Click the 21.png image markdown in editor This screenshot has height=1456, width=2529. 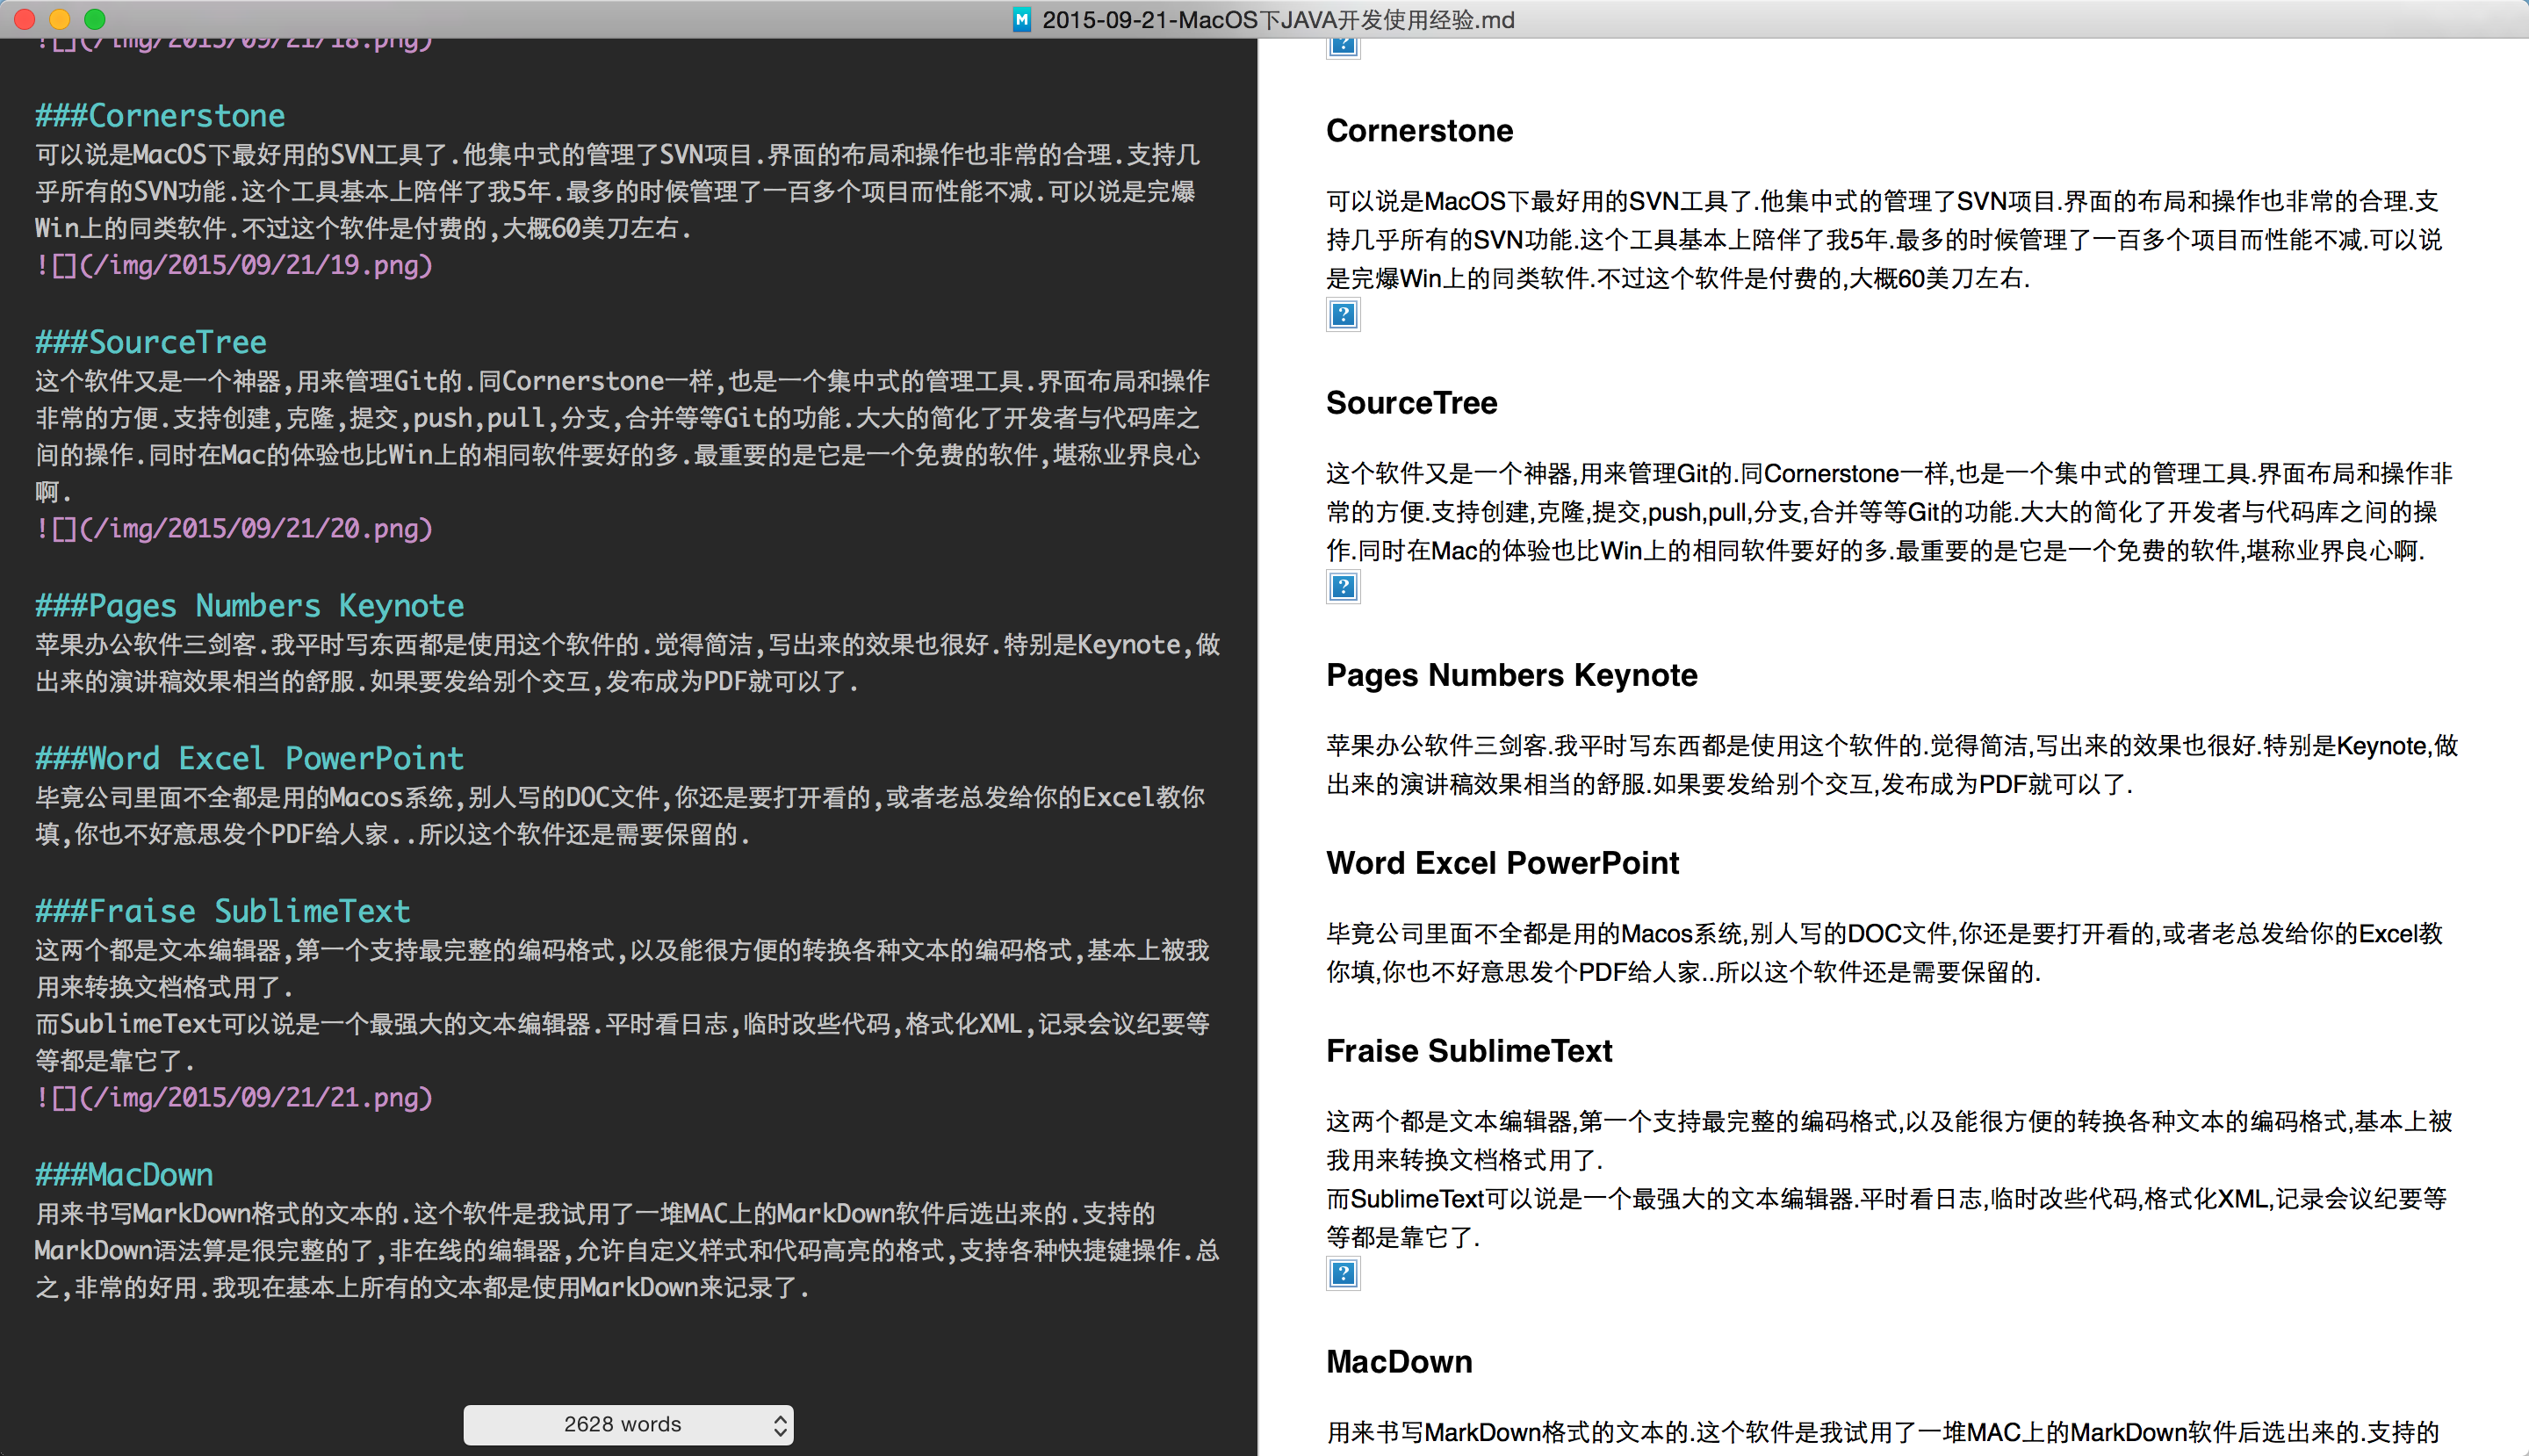[235, 1097]
